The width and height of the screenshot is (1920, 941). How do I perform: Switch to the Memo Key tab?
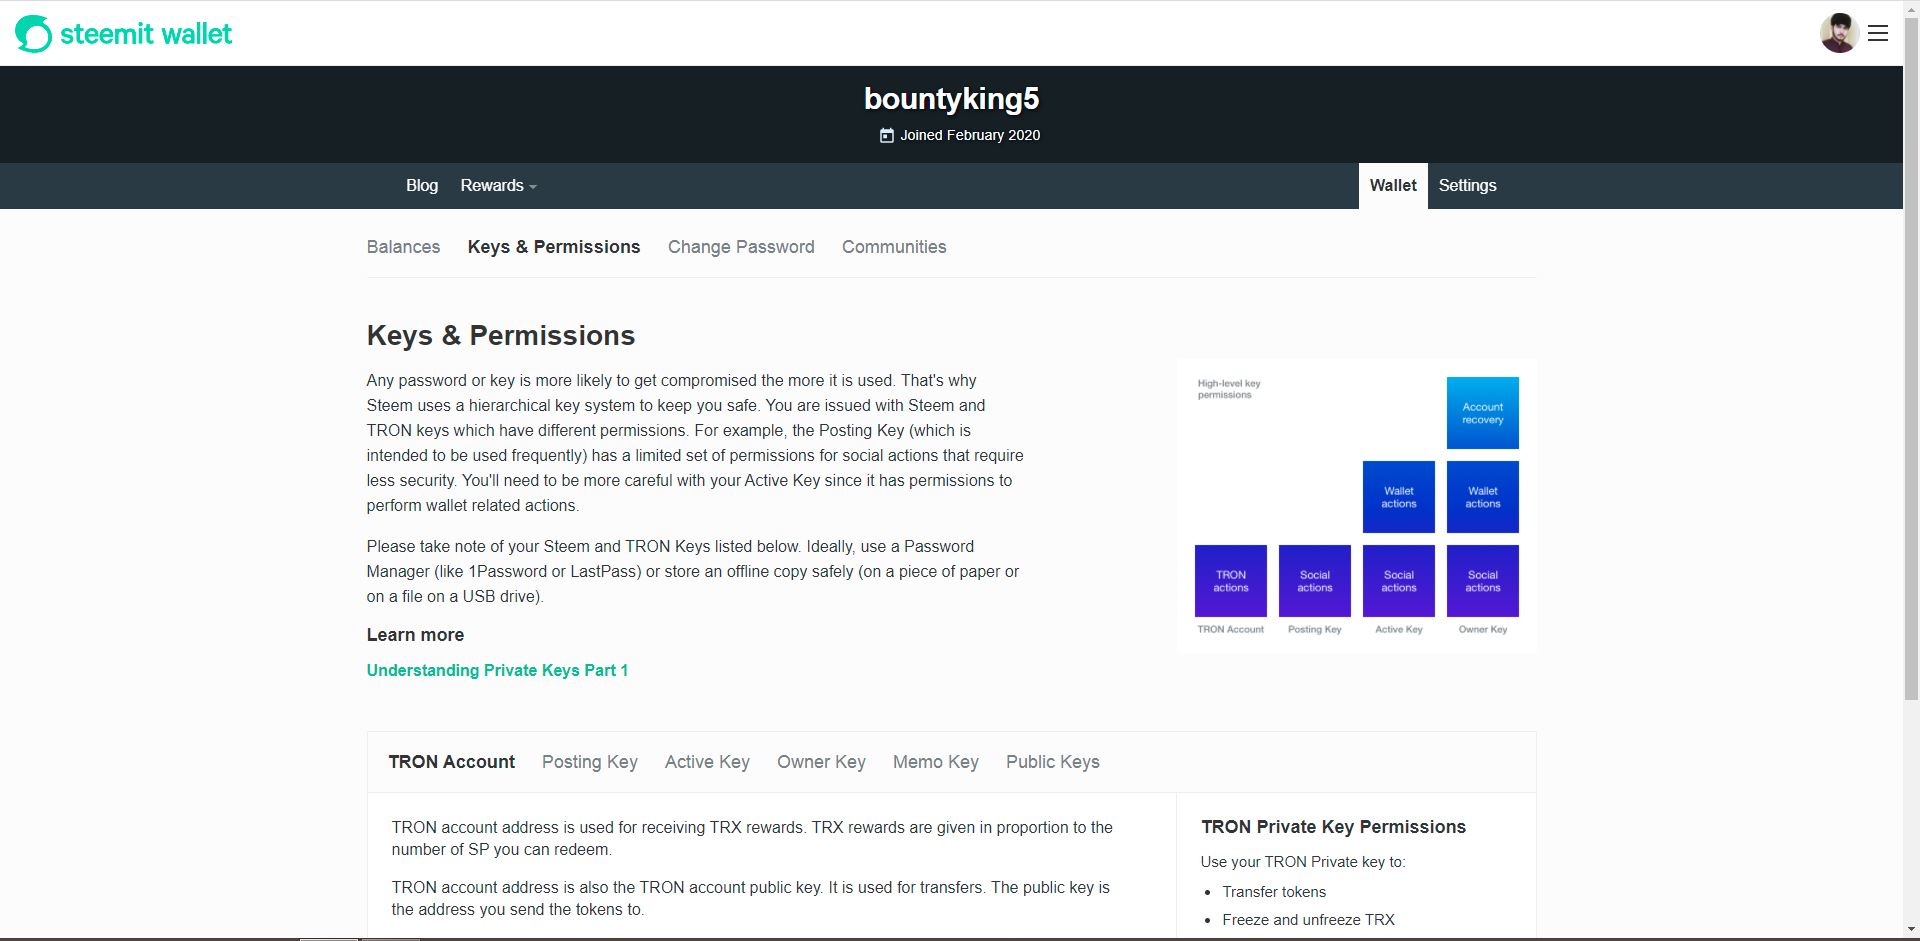click(936, 762)
